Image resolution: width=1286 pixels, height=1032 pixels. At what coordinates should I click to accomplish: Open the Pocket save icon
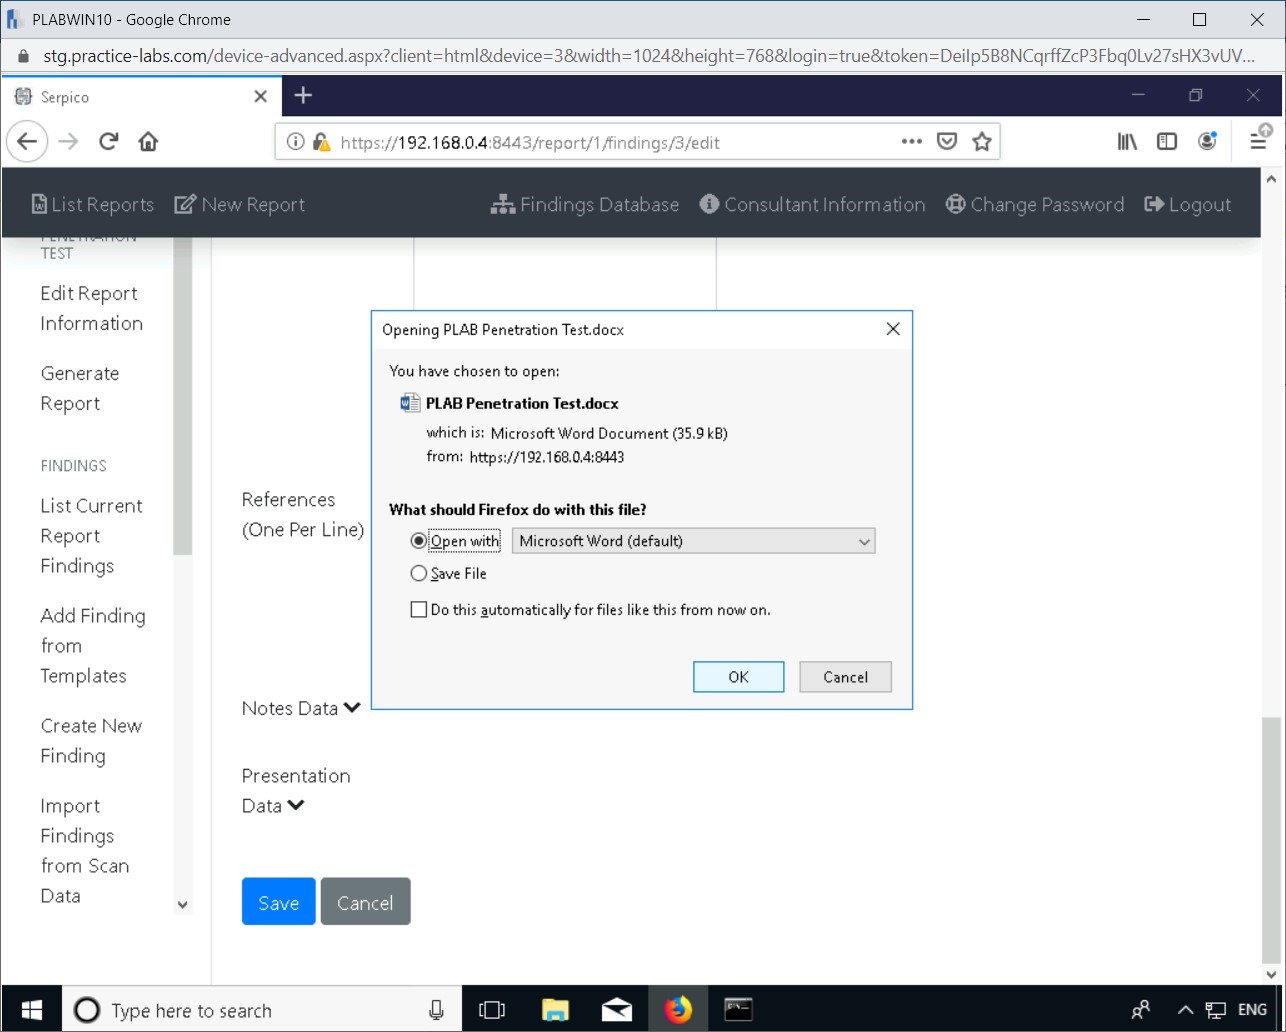tap(946, 142)
